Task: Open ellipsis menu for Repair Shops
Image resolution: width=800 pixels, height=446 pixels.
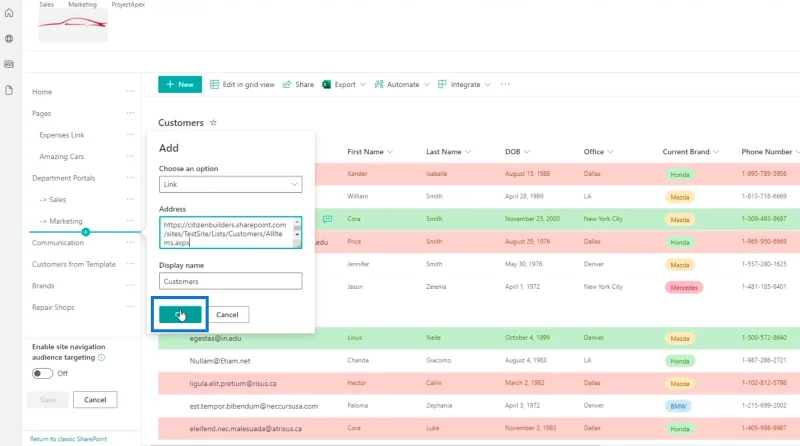Action: click(130, 307)
